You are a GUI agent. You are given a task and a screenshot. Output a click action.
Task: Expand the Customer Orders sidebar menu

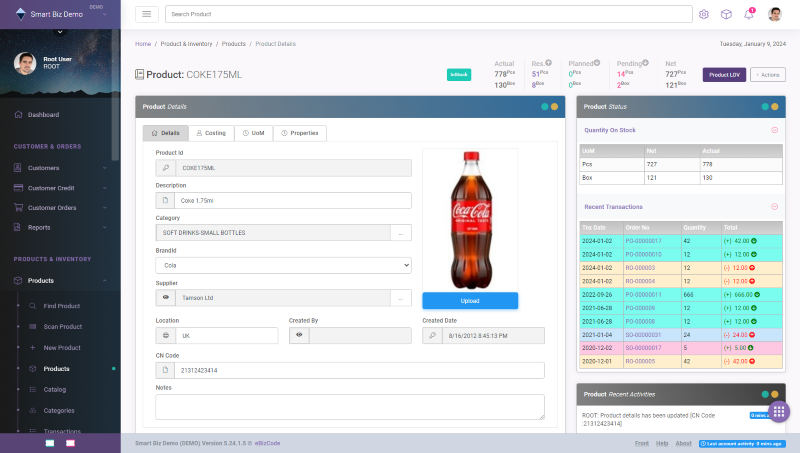(x=105, y=208)
